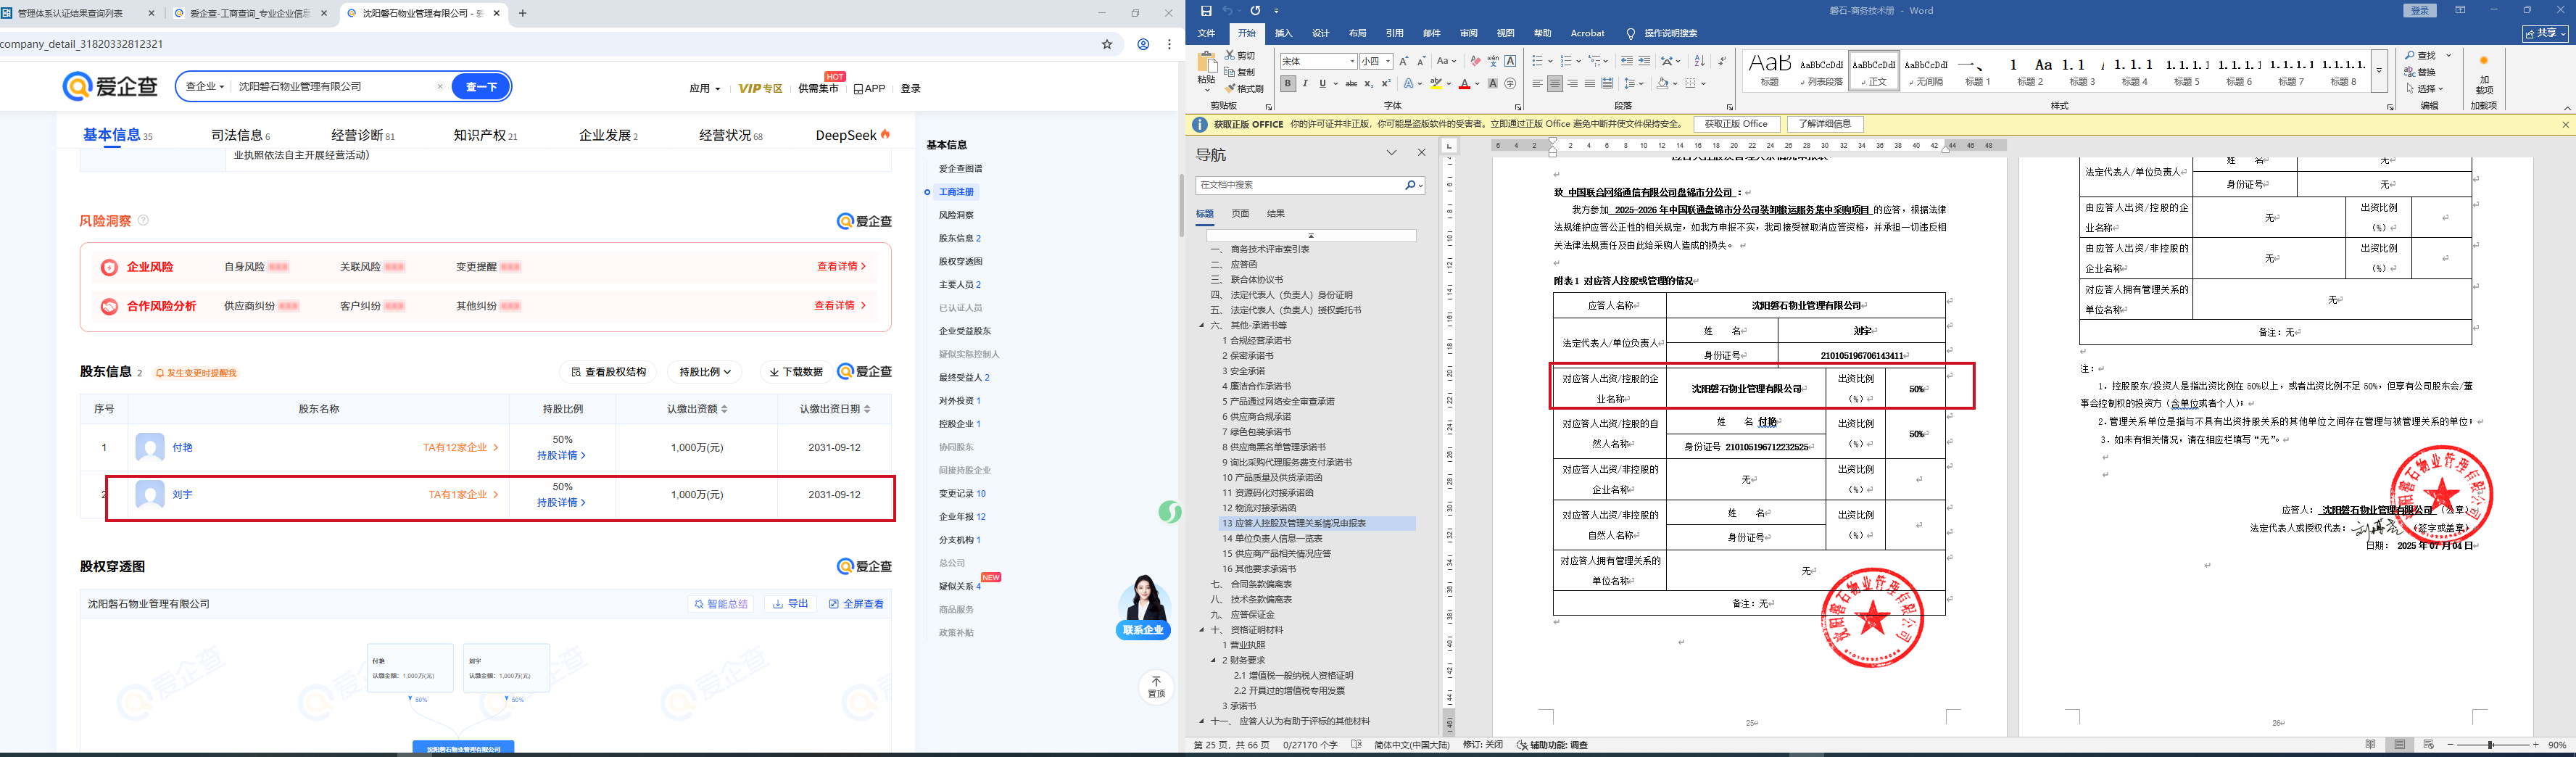The image size is (2576, 757).
Task: Open the 查企业 search type dropdown
Action: pyautogui.click(x=204, y=87)
